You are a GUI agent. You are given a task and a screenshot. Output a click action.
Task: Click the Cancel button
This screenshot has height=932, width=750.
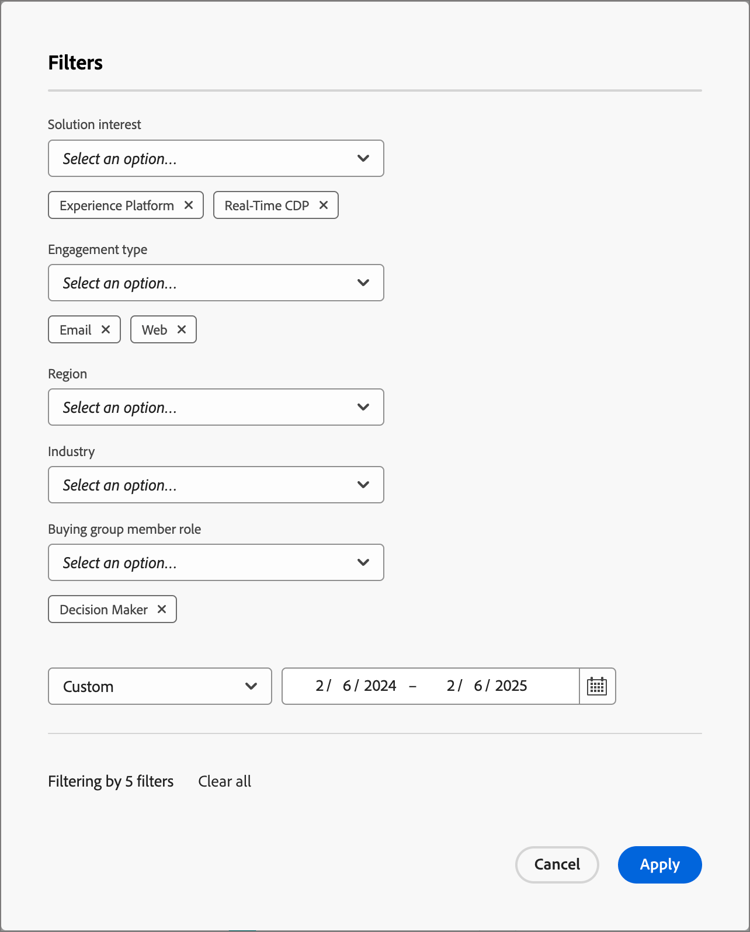tap(557, 864)
